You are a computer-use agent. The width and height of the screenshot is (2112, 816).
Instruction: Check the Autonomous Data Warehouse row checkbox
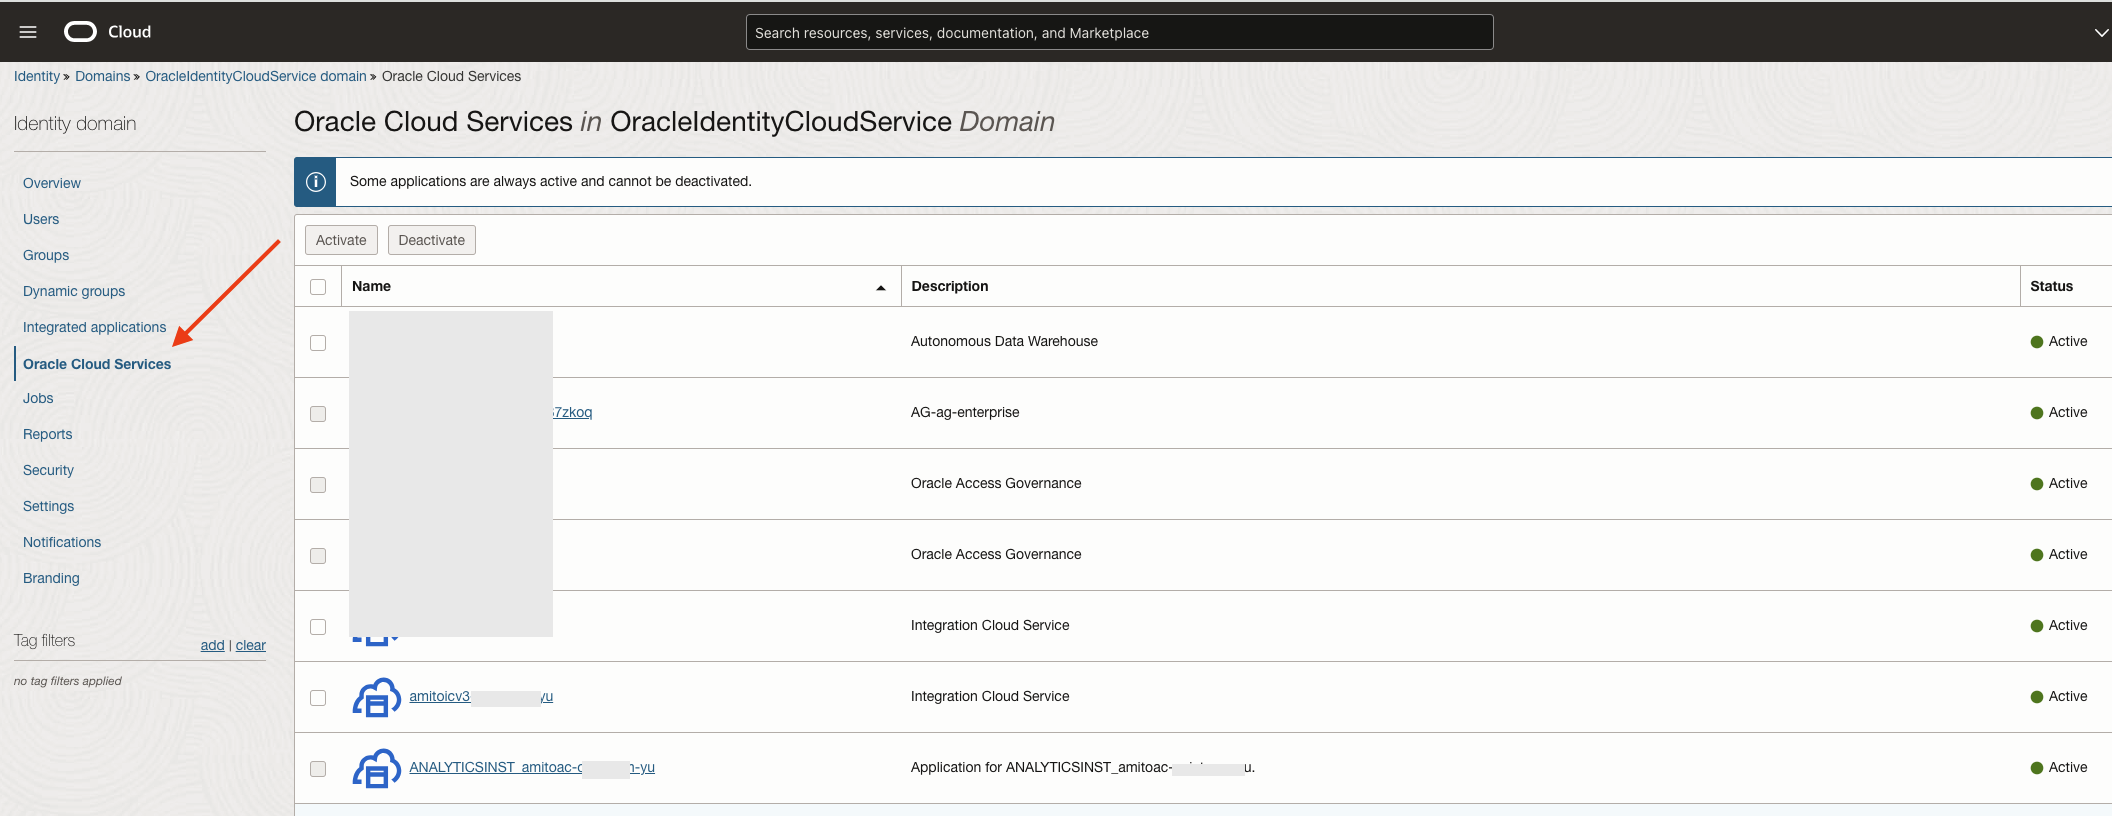tap(318, 343)
